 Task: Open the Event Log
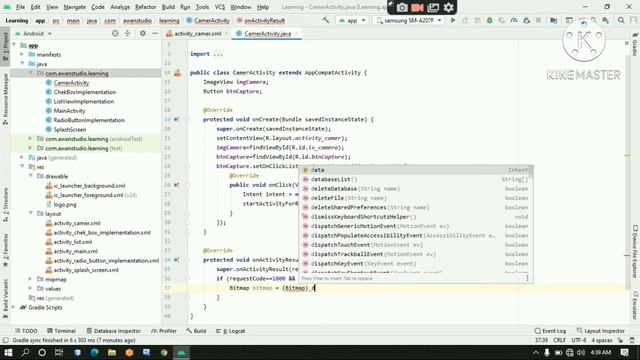point(550,331)
